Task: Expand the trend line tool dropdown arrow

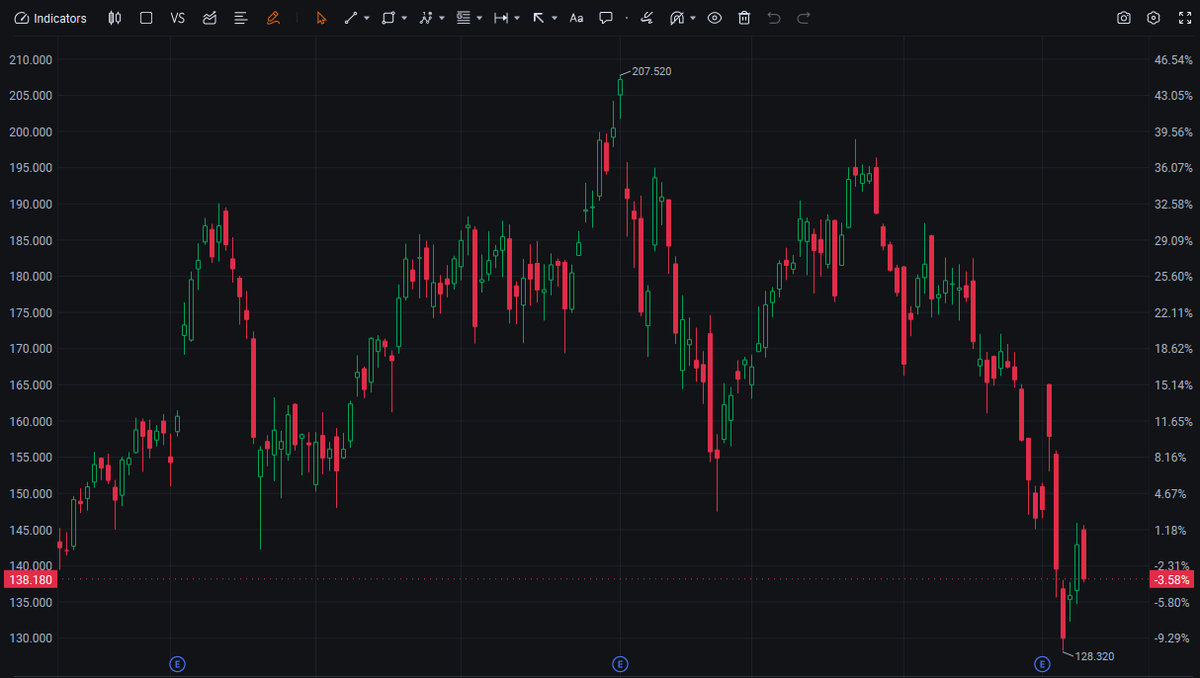Action: point(366,18)
